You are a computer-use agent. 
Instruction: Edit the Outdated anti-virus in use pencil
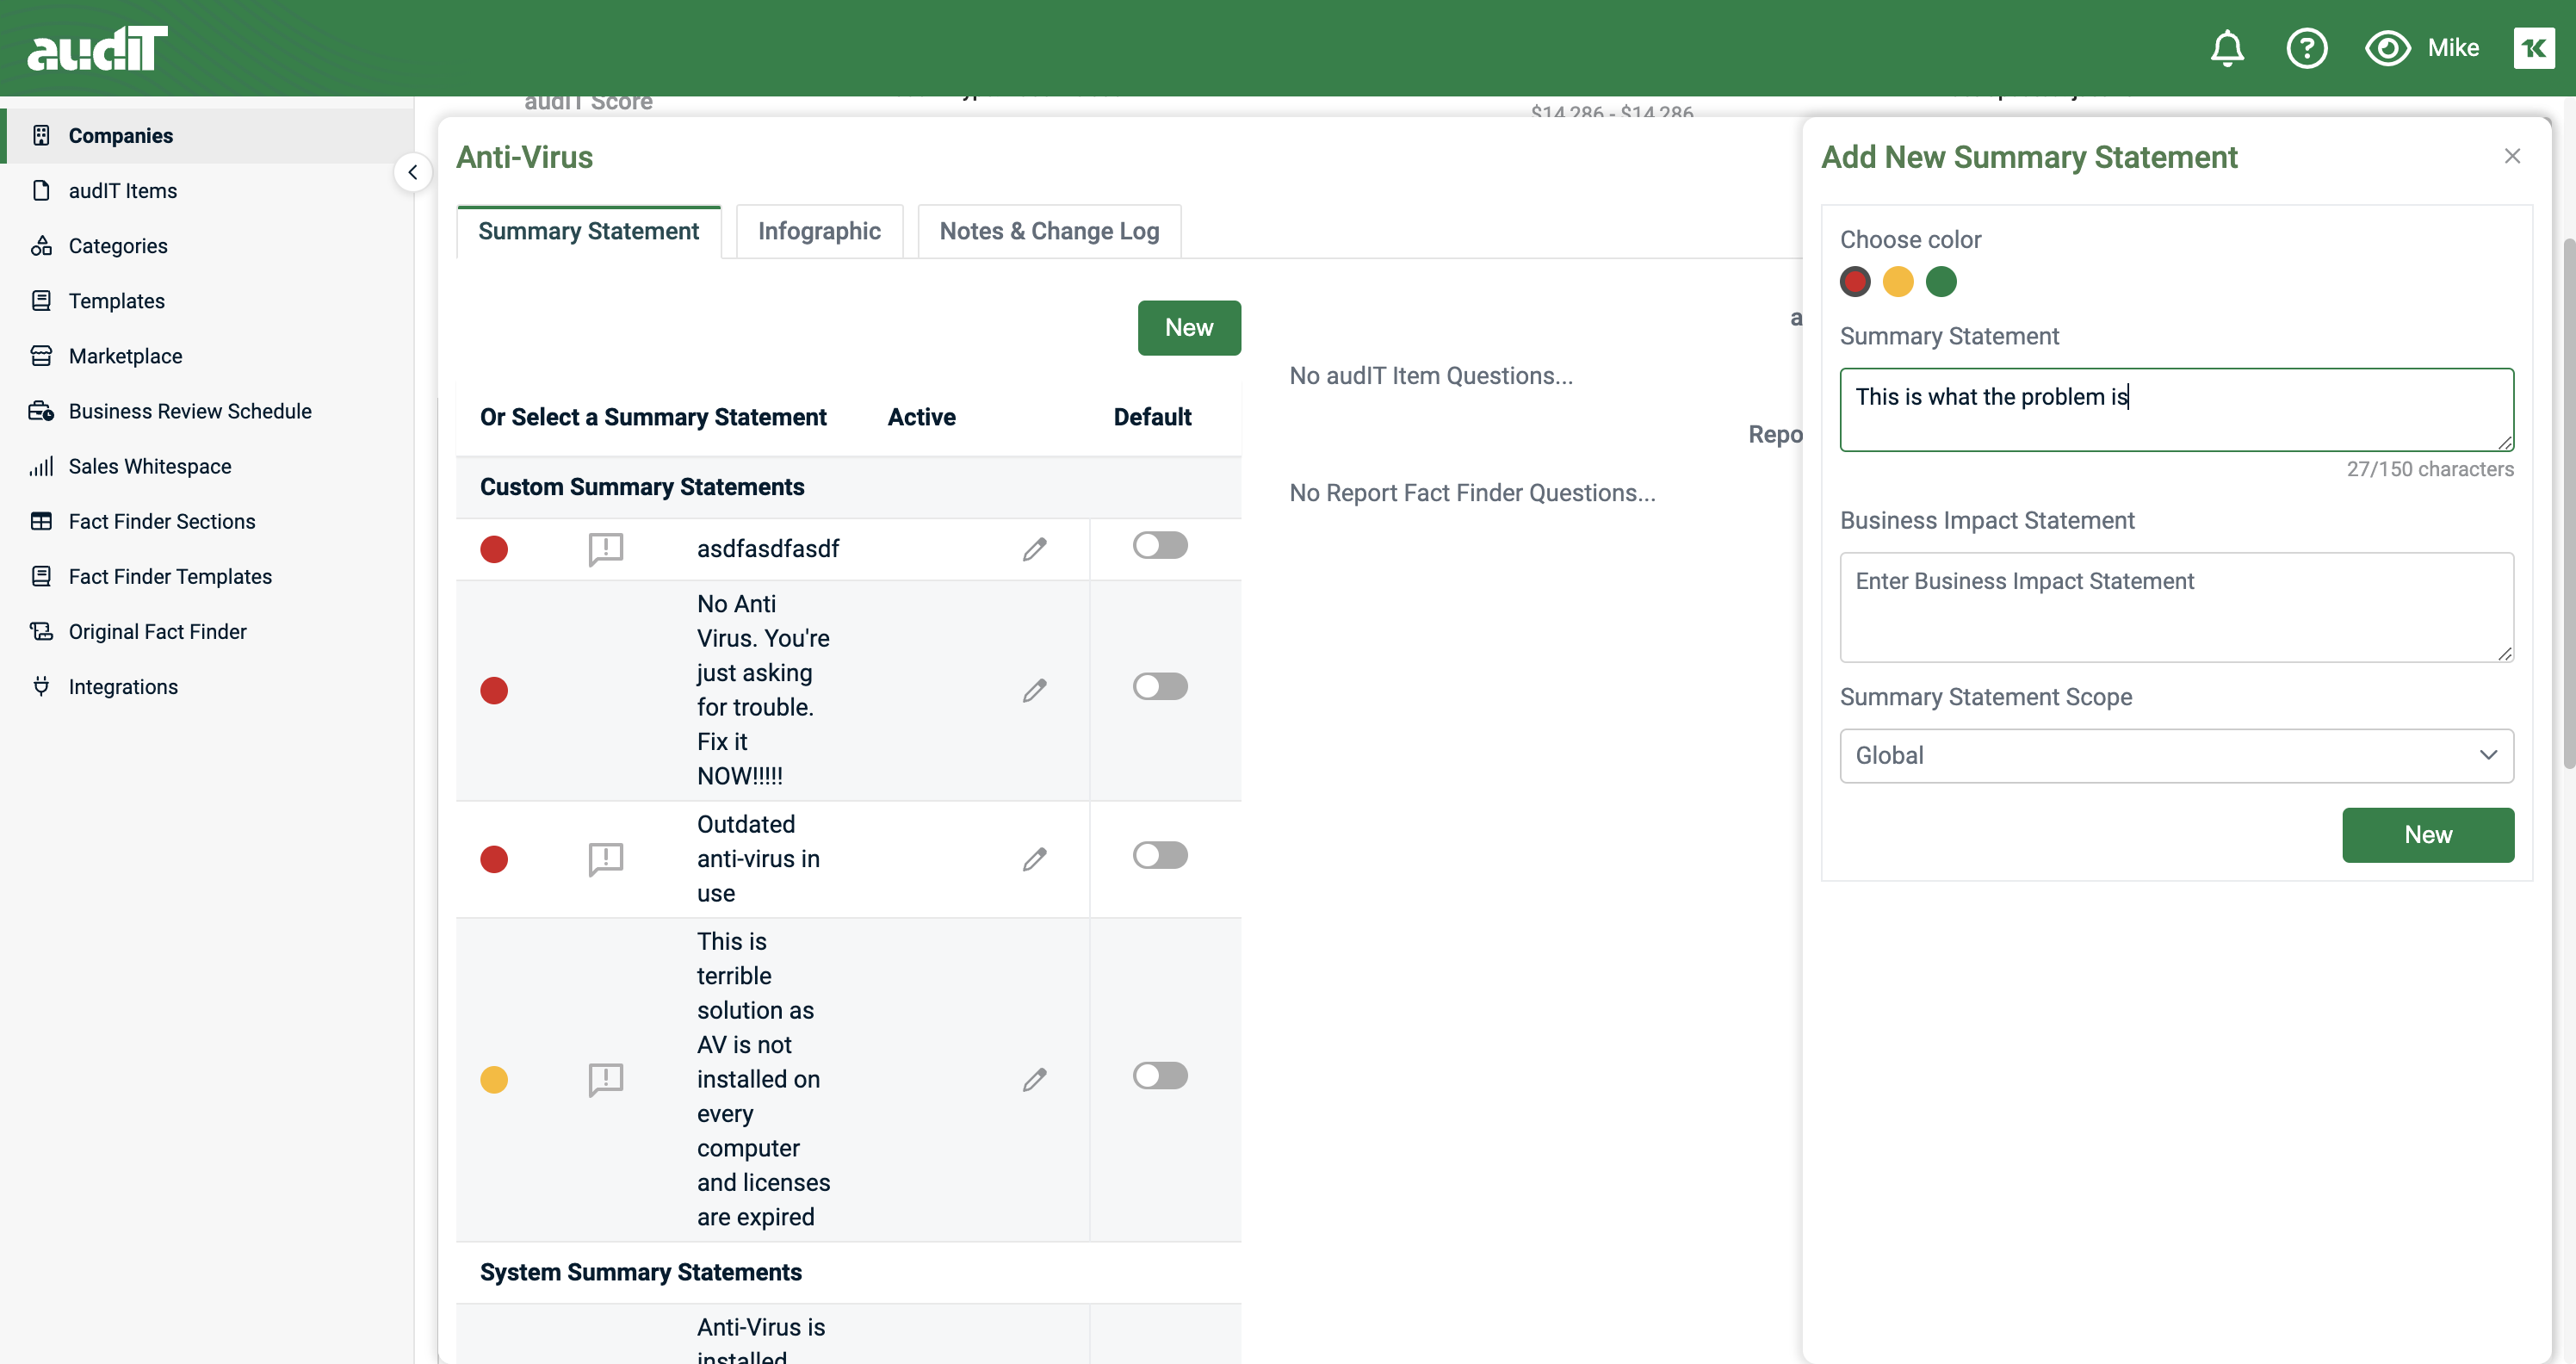pyautogui.click(x=1034, y=859)
